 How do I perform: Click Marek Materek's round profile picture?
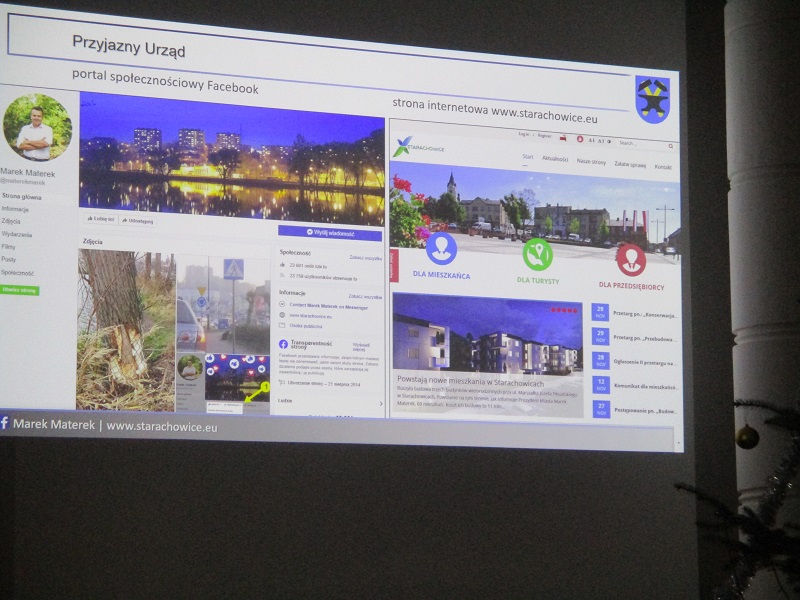[x=37, y=127]
